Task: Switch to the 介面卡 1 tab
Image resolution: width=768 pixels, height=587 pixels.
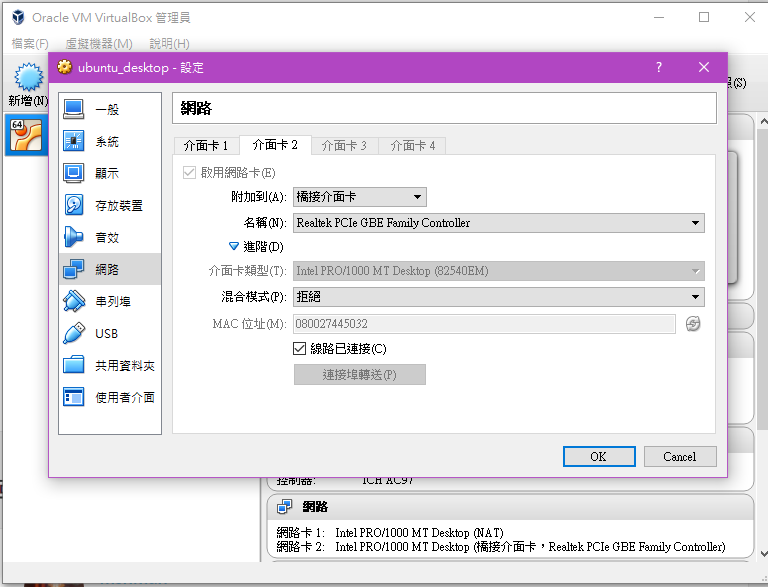Action: click(206, 146)
